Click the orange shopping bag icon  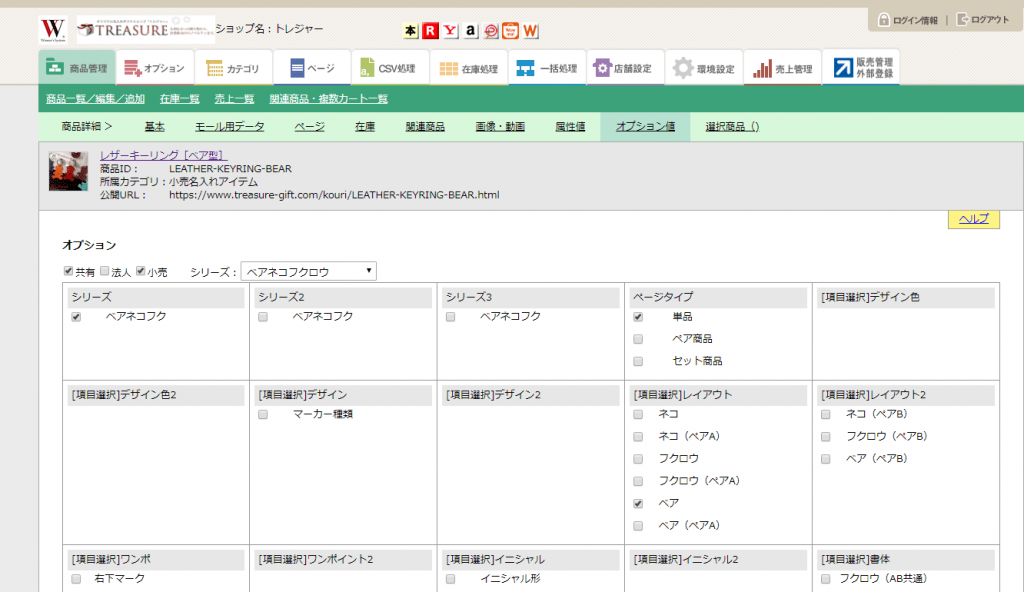point(510,31)
